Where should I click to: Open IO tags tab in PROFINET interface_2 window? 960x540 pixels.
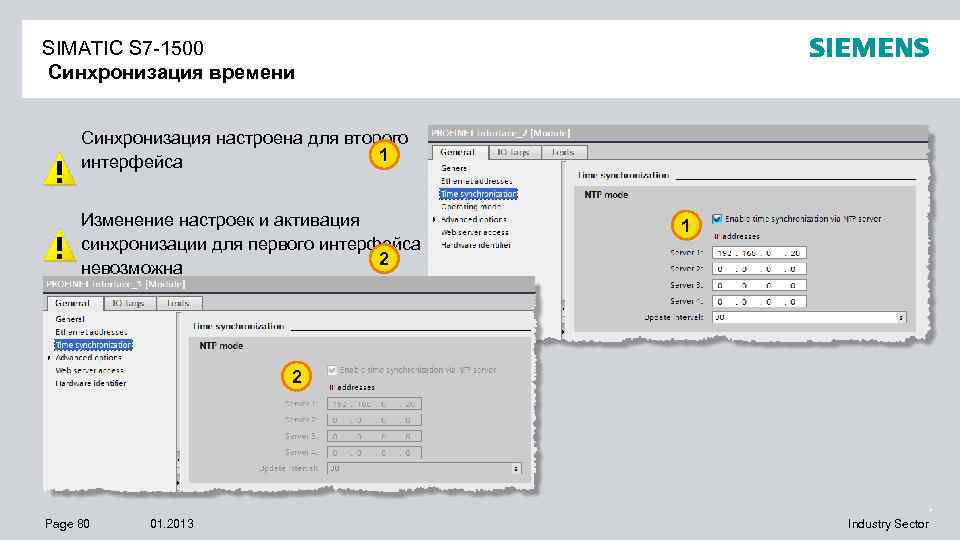click(514, 152)
